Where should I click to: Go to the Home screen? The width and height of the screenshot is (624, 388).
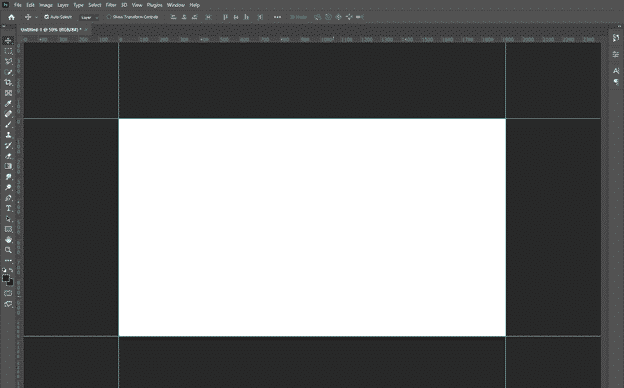click(11, 17)
